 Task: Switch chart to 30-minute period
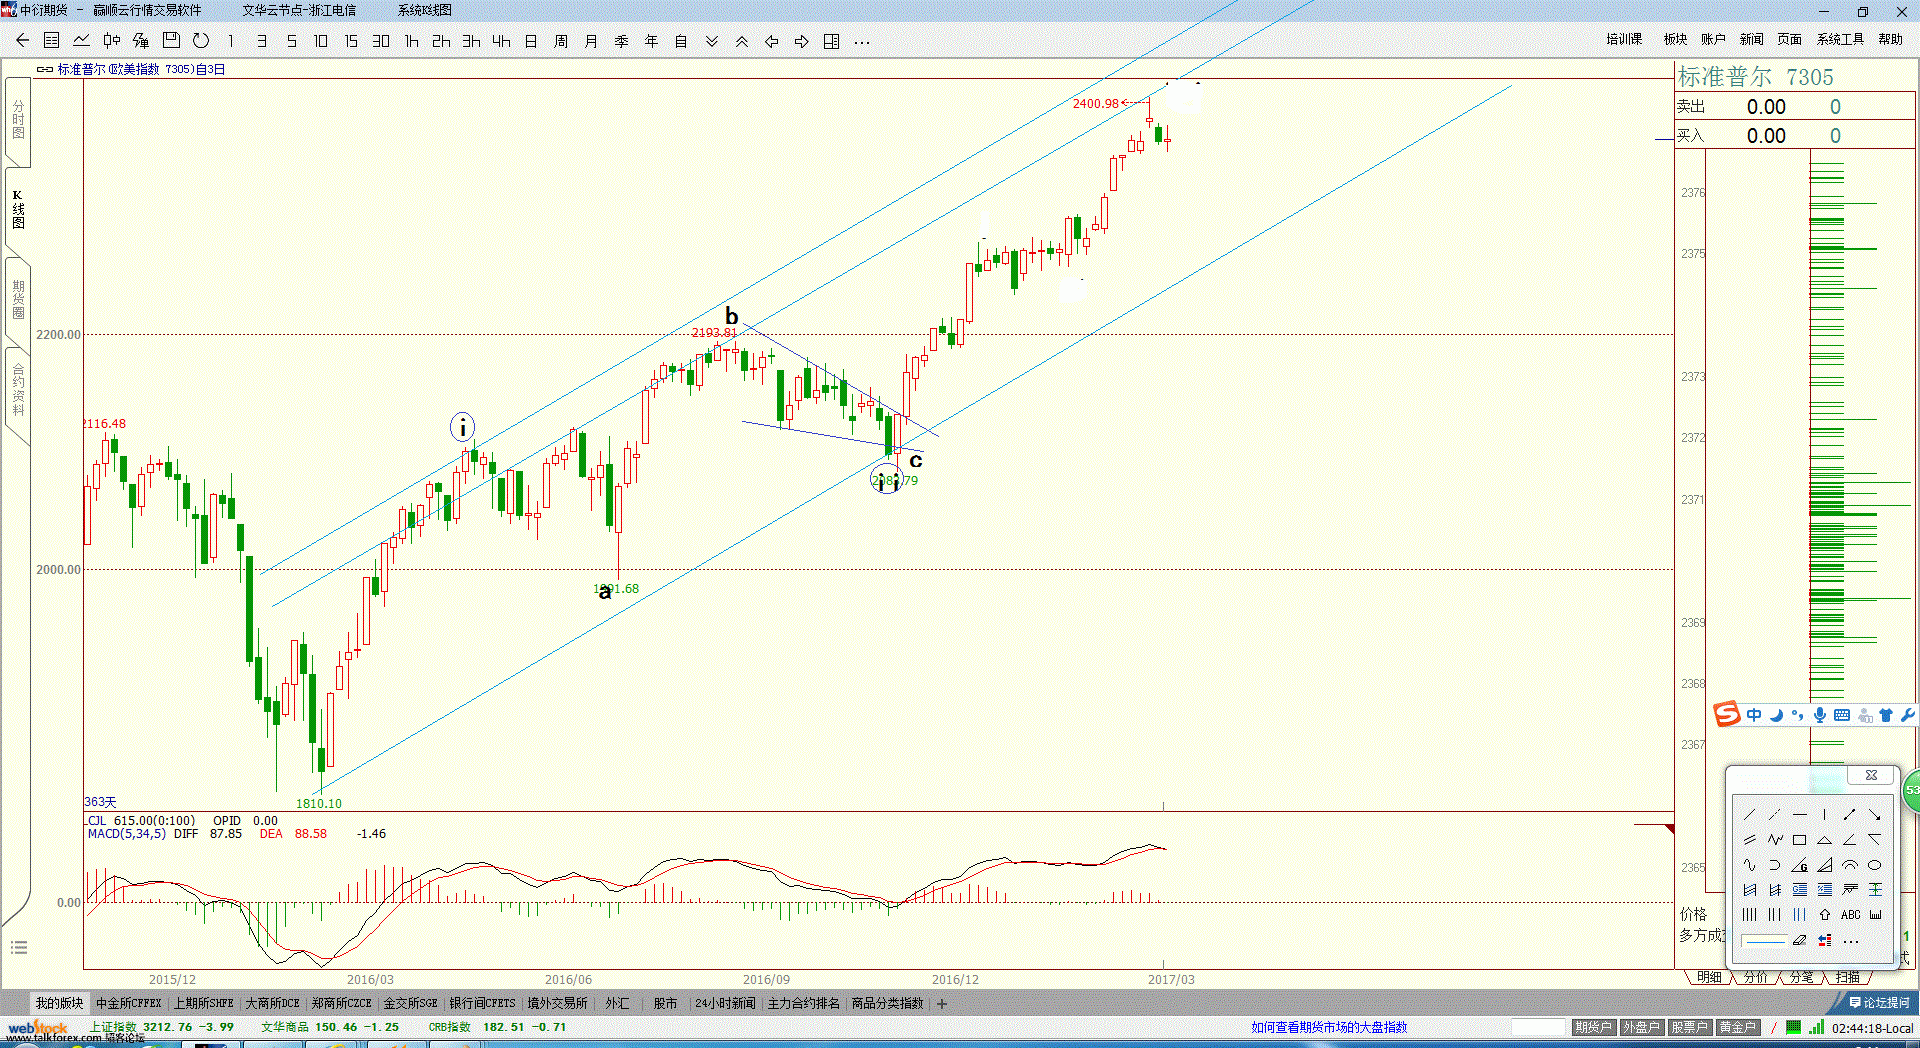pos(381,41)
